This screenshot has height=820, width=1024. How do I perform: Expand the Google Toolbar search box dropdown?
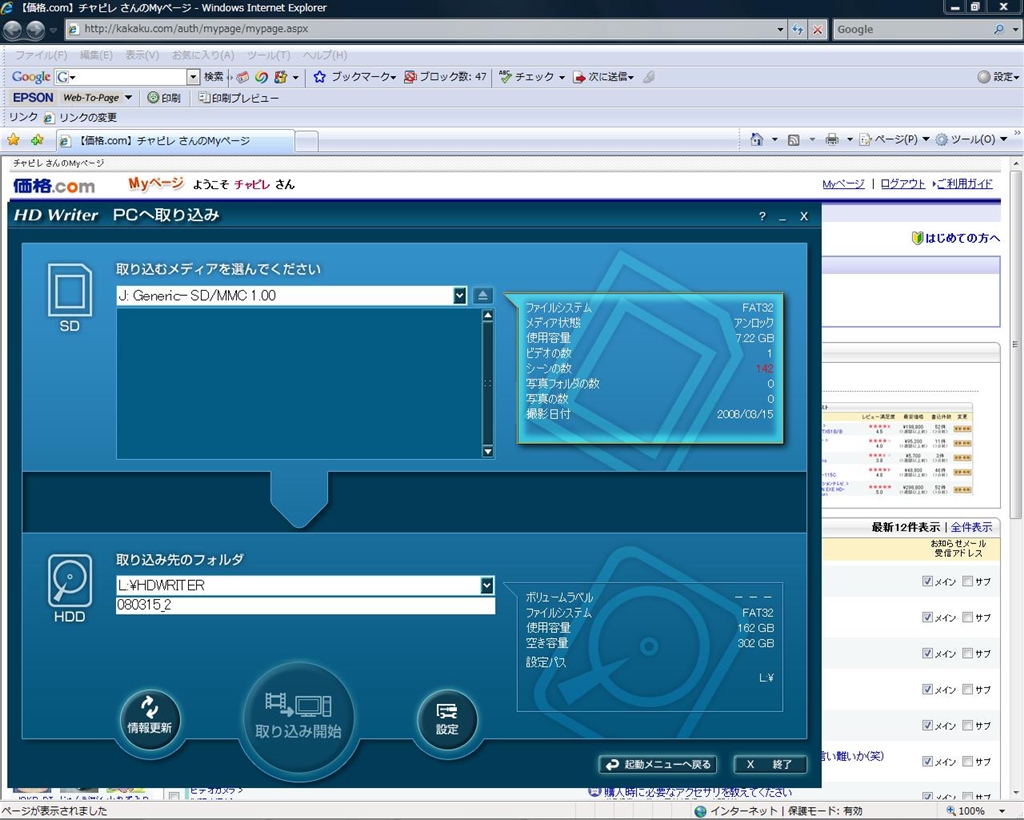tap(193, 77)
